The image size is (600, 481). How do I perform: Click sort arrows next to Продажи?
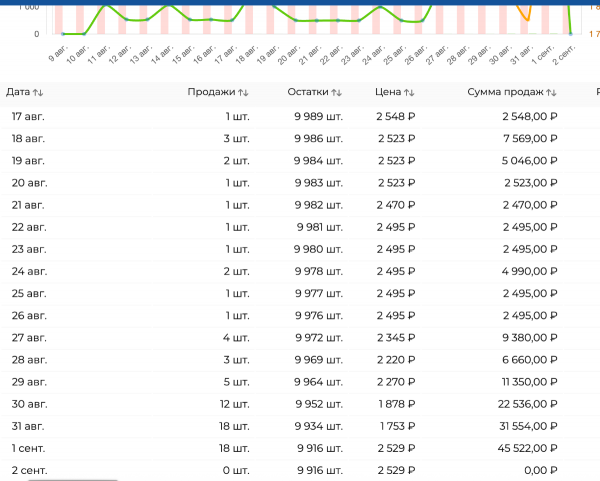tap(239, 92)
